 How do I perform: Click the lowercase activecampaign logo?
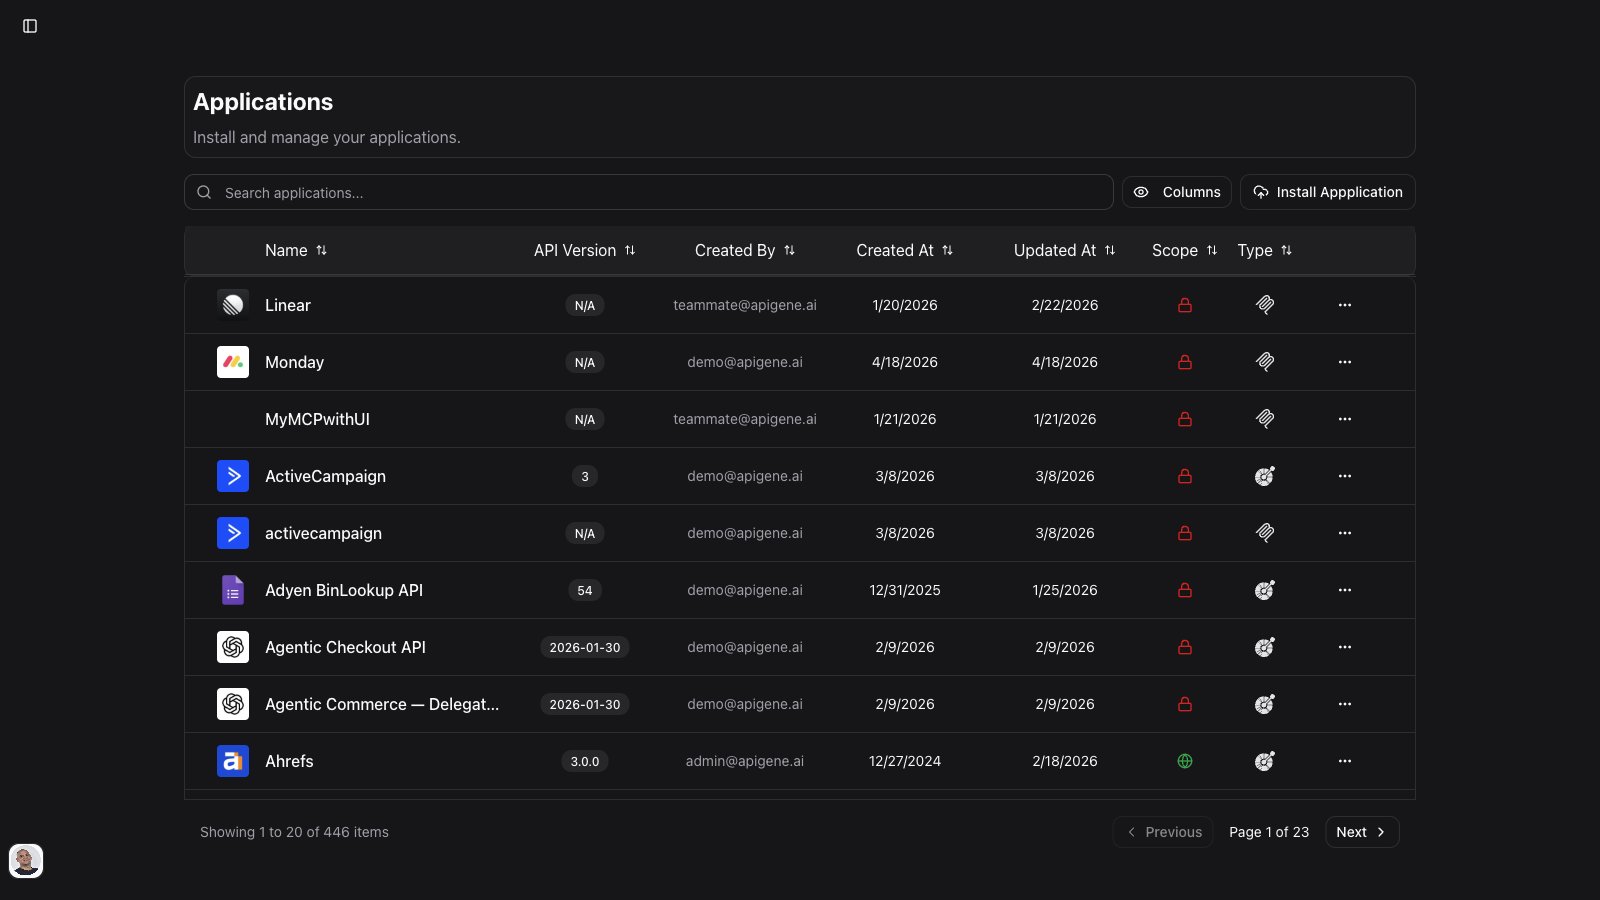(233, 533)
